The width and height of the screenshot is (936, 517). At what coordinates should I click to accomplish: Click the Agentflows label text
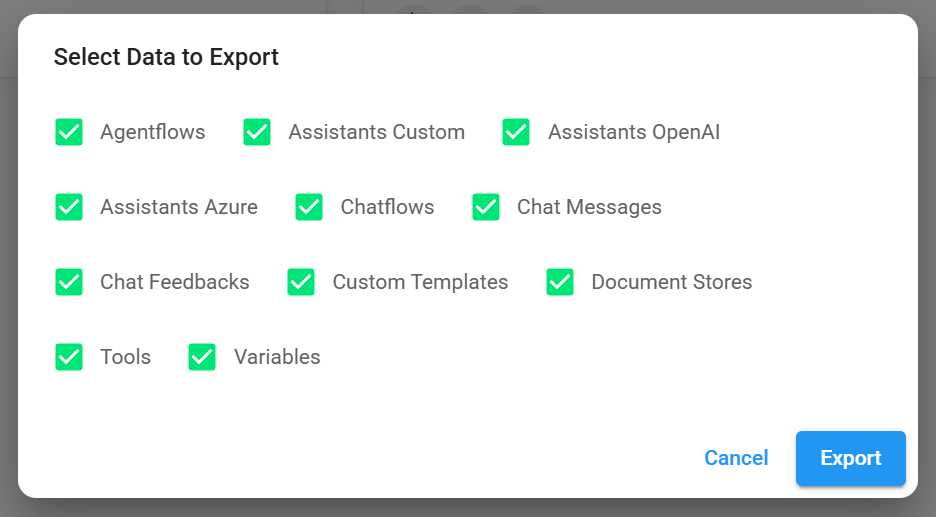[x=152, y=132]
